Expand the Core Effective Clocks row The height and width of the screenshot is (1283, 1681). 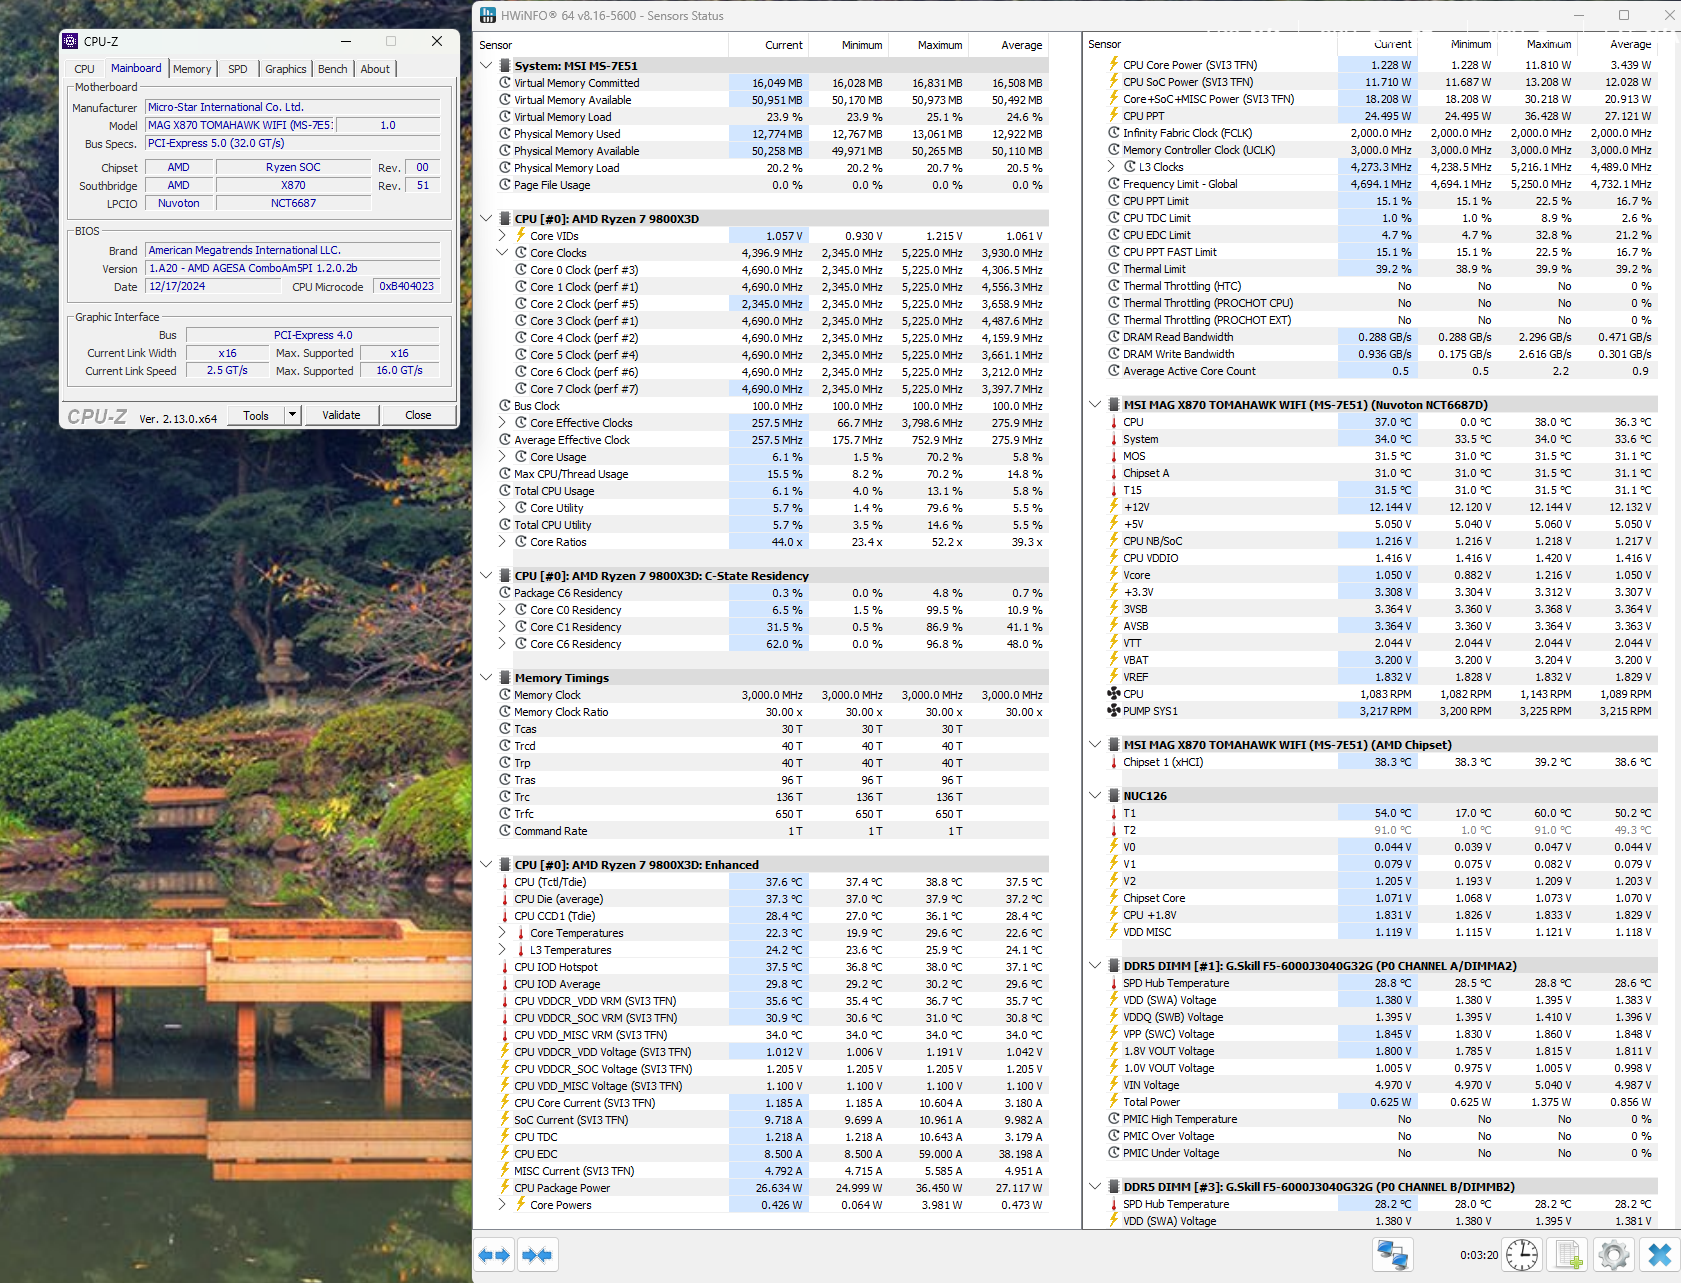(502, 423)
